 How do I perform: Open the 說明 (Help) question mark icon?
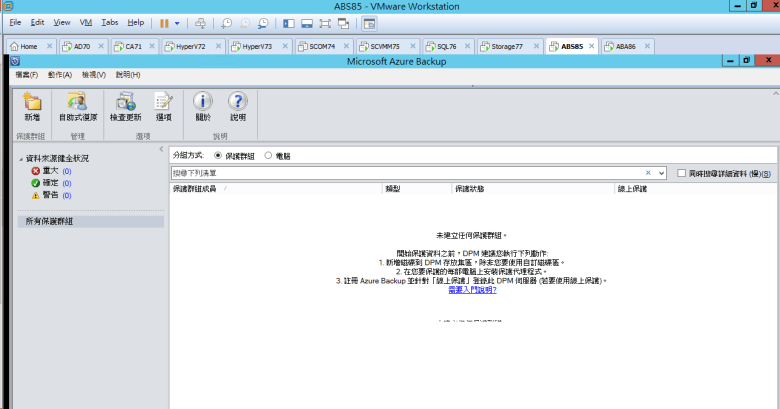point(237,107)
